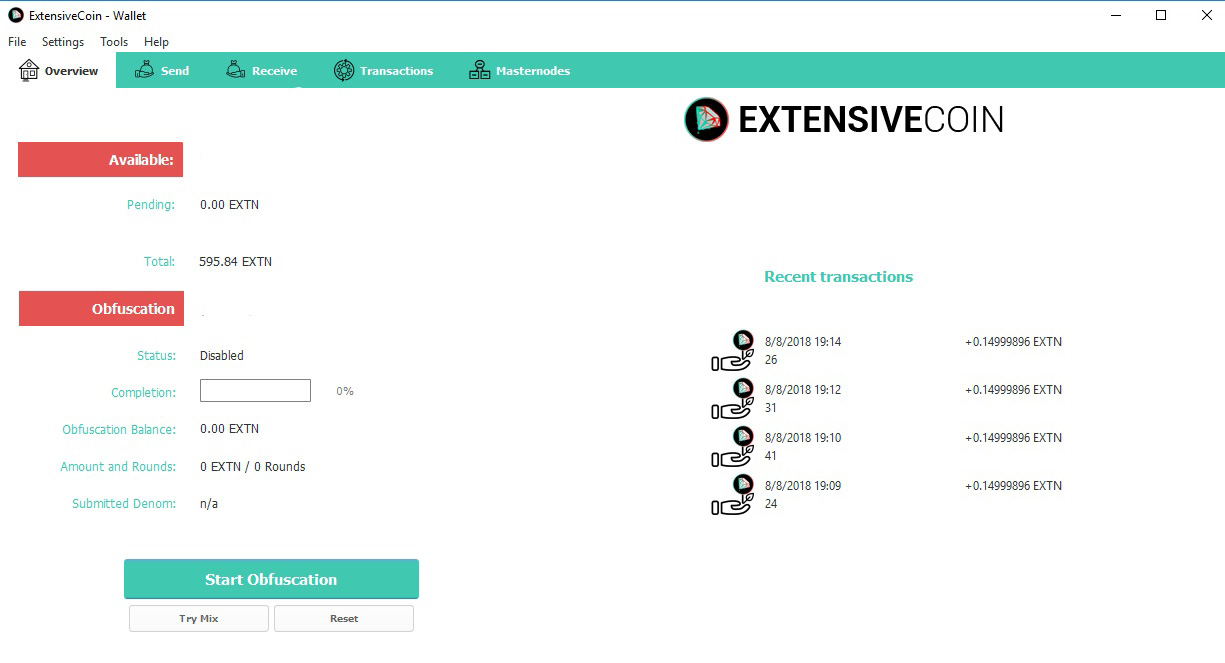Click the Amount and Rounds label
This screenshot has width=1225, height=663.
point(118,467)
